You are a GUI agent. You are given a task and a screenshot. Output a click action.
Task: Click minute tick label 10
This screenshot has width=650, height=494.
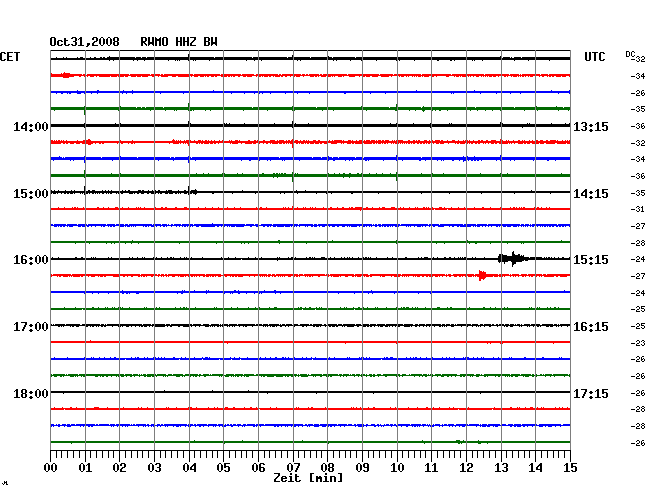click(397, 468)
